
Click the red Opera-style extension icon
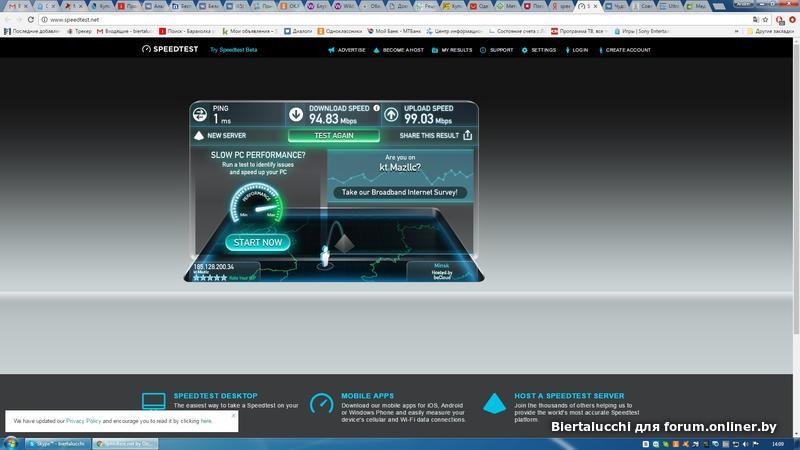point(792,19)
